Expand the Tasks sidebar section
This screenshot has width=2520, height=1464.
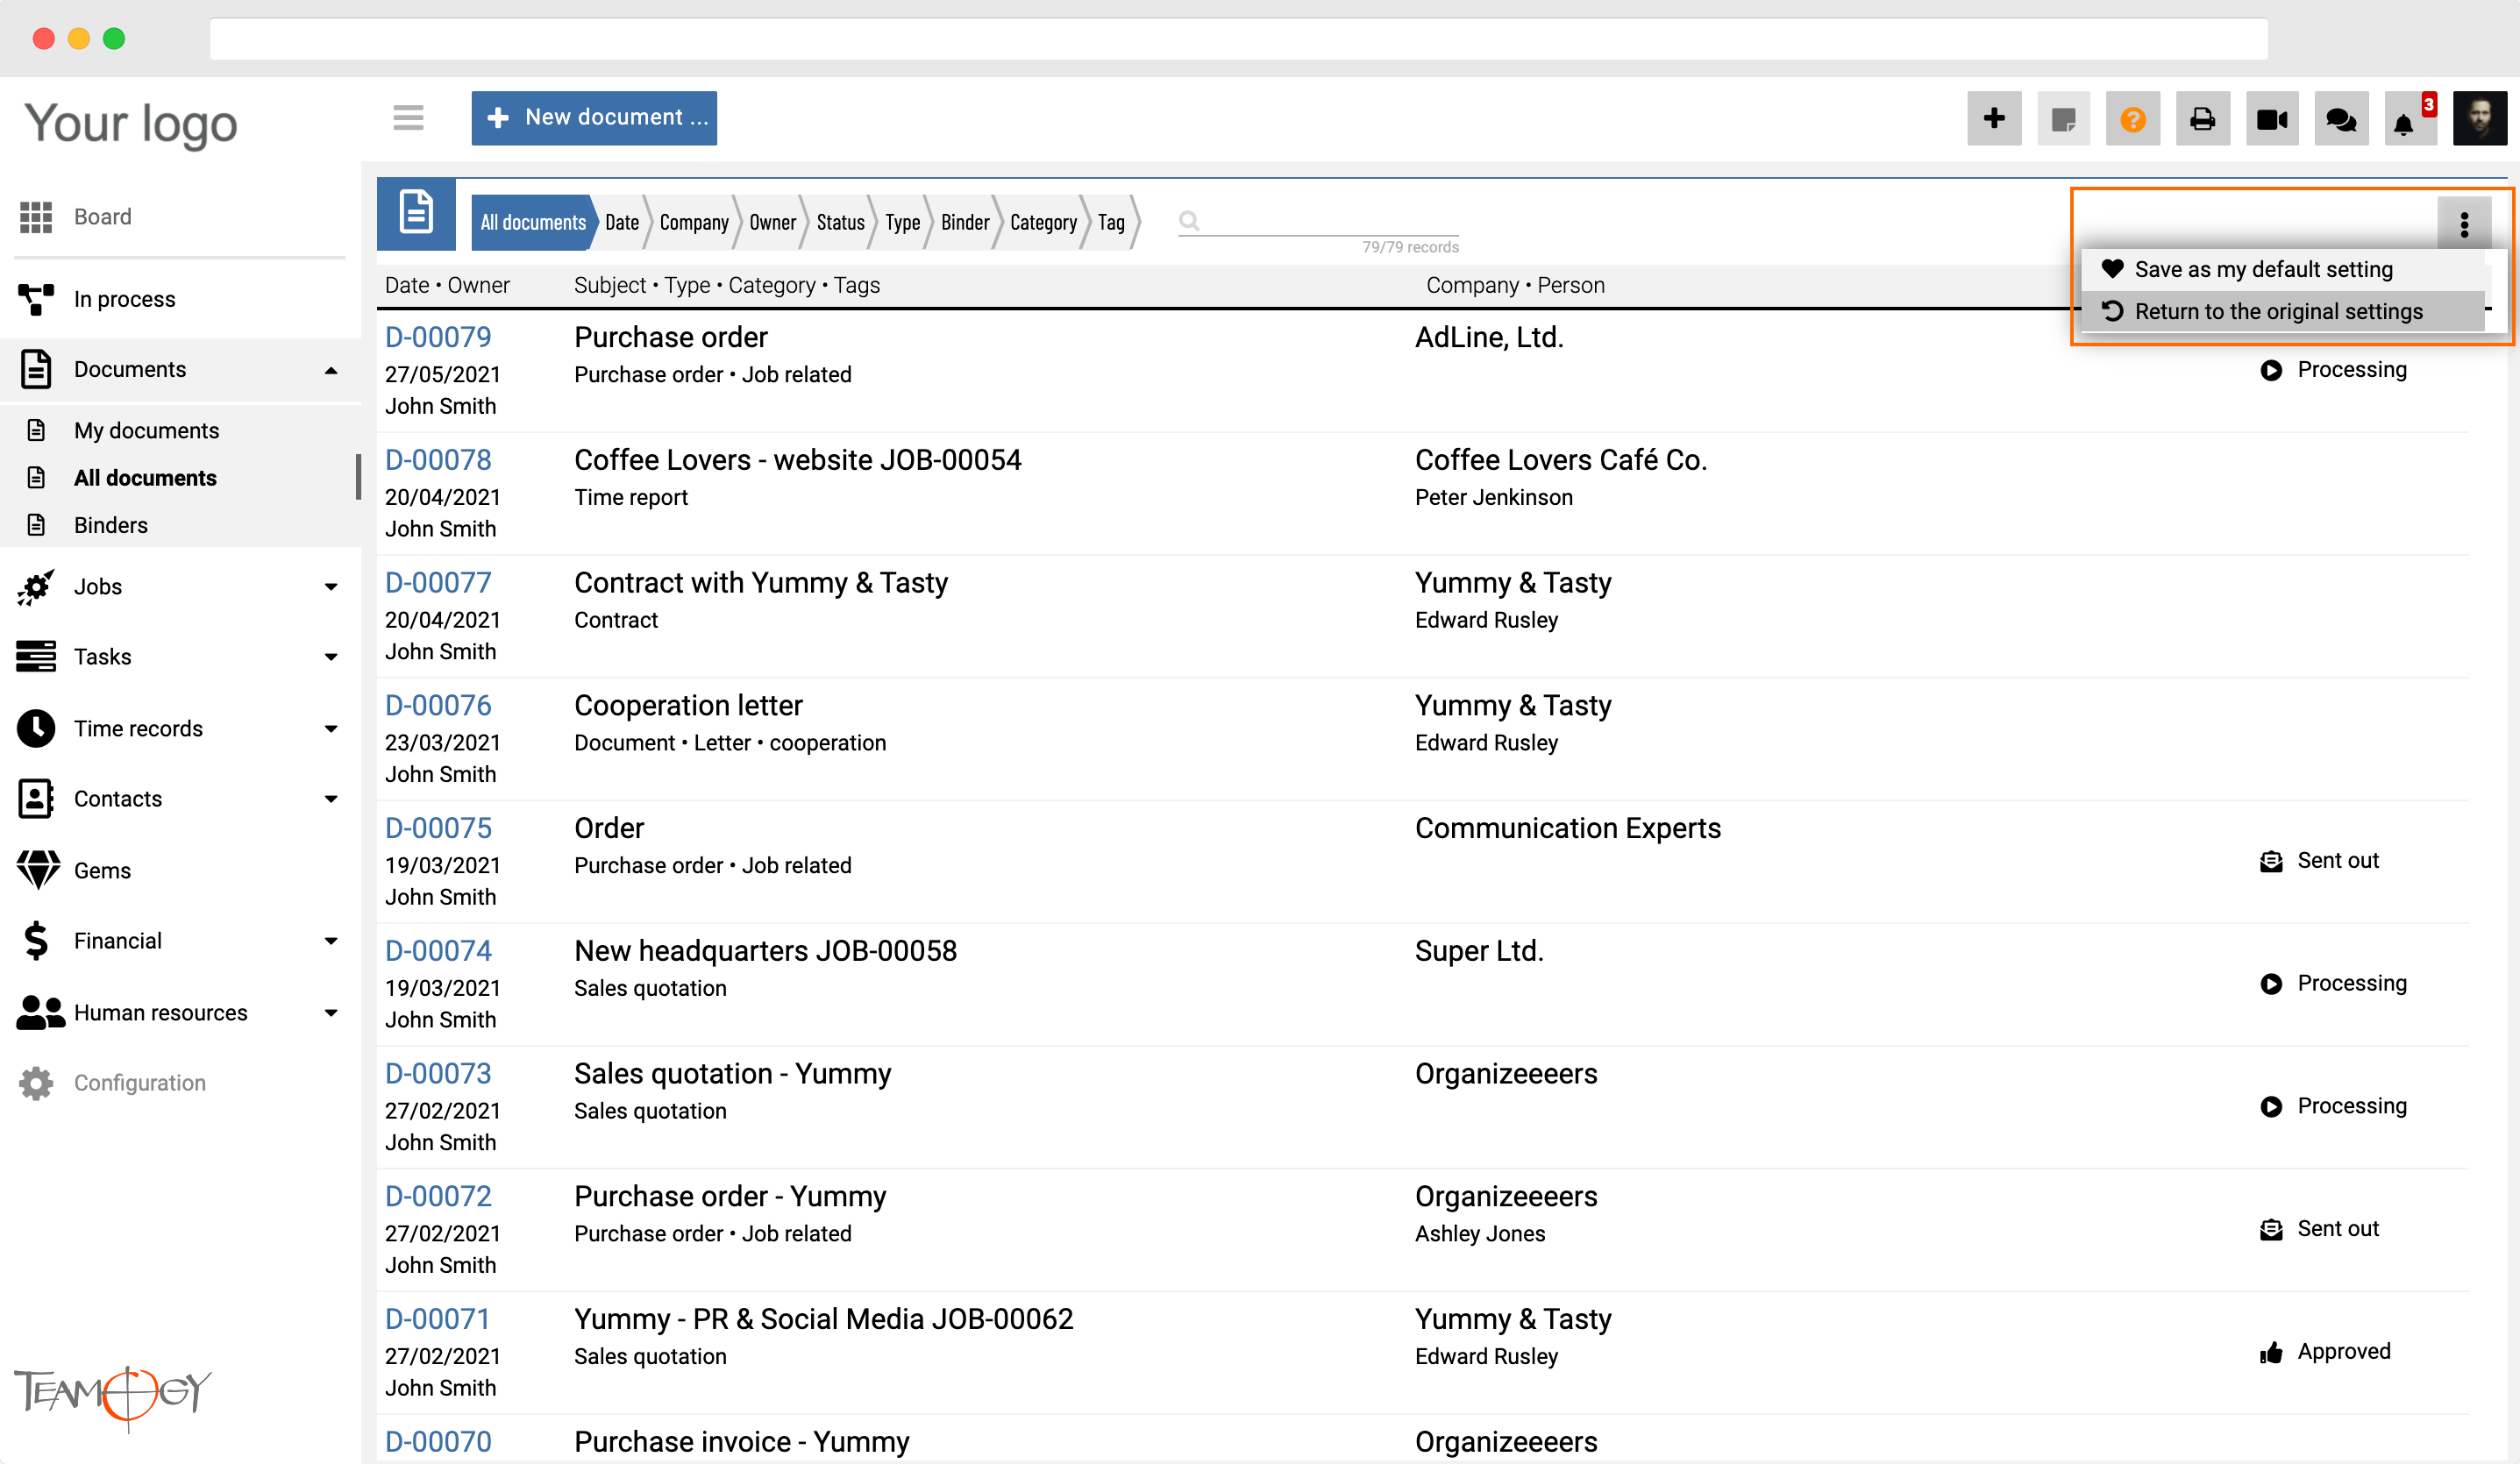tap(331, 657)
